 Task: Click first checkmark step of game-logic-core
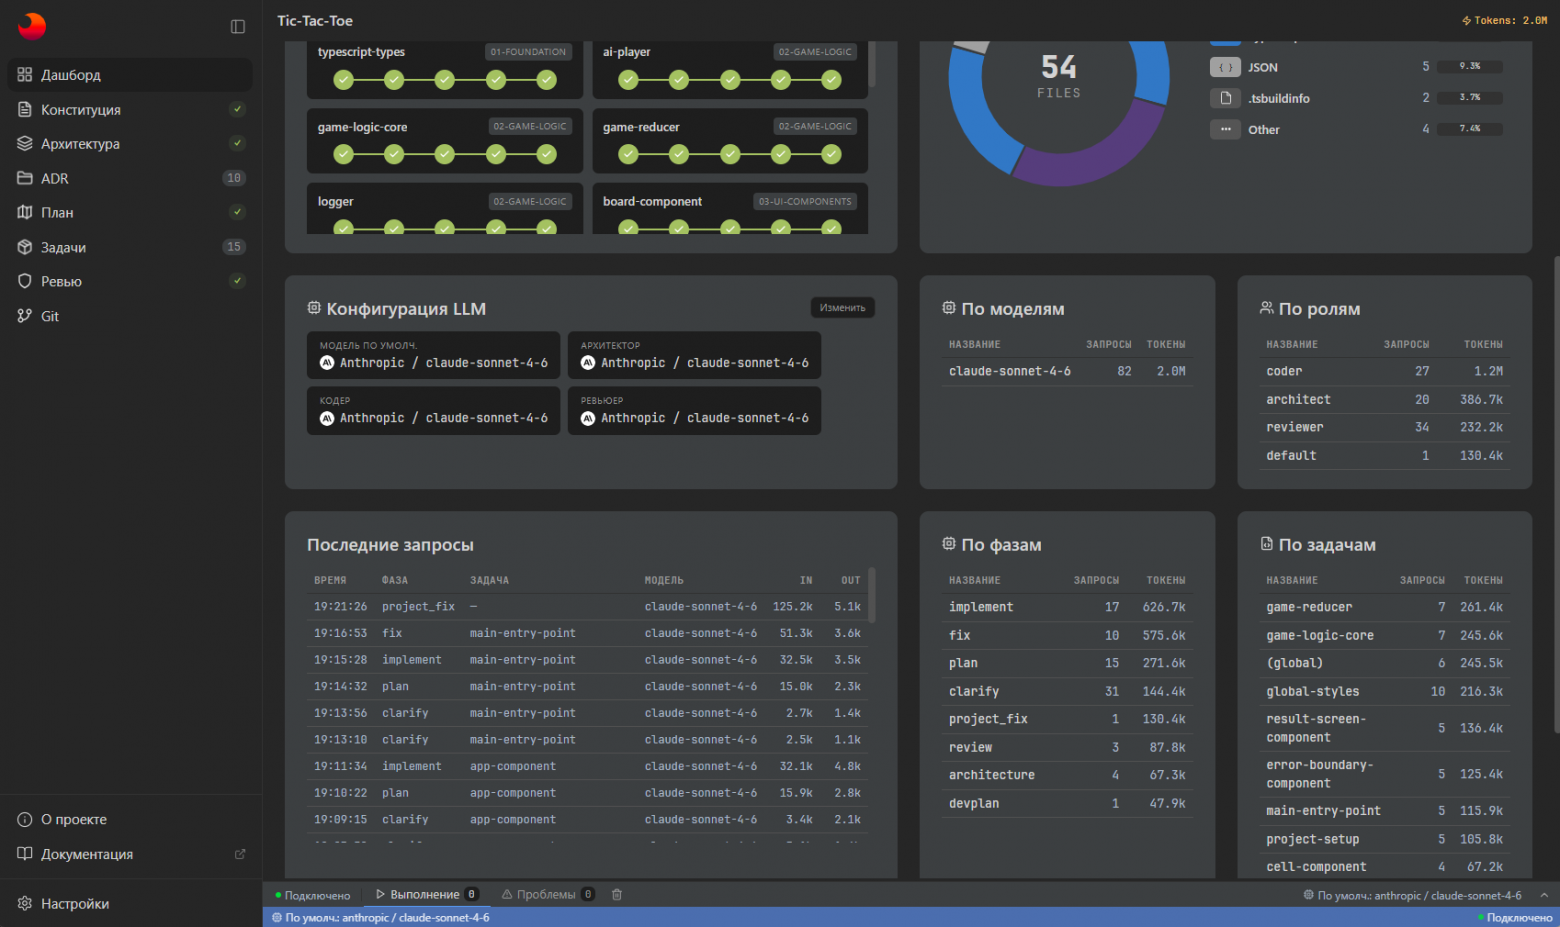(x=343, y=154)
